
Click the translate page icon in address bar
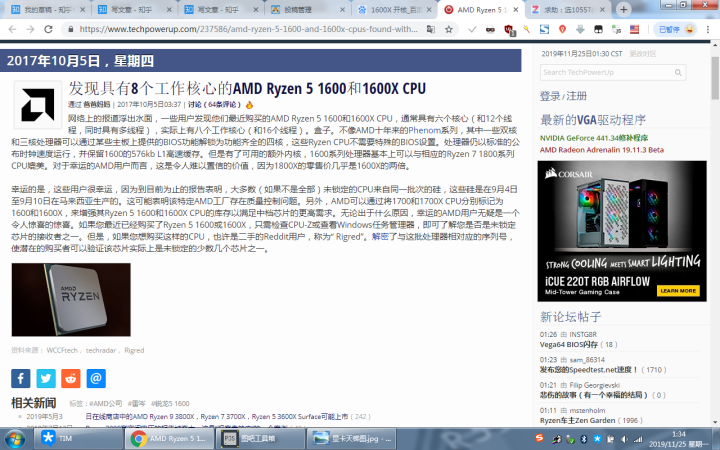coord(431,29)
